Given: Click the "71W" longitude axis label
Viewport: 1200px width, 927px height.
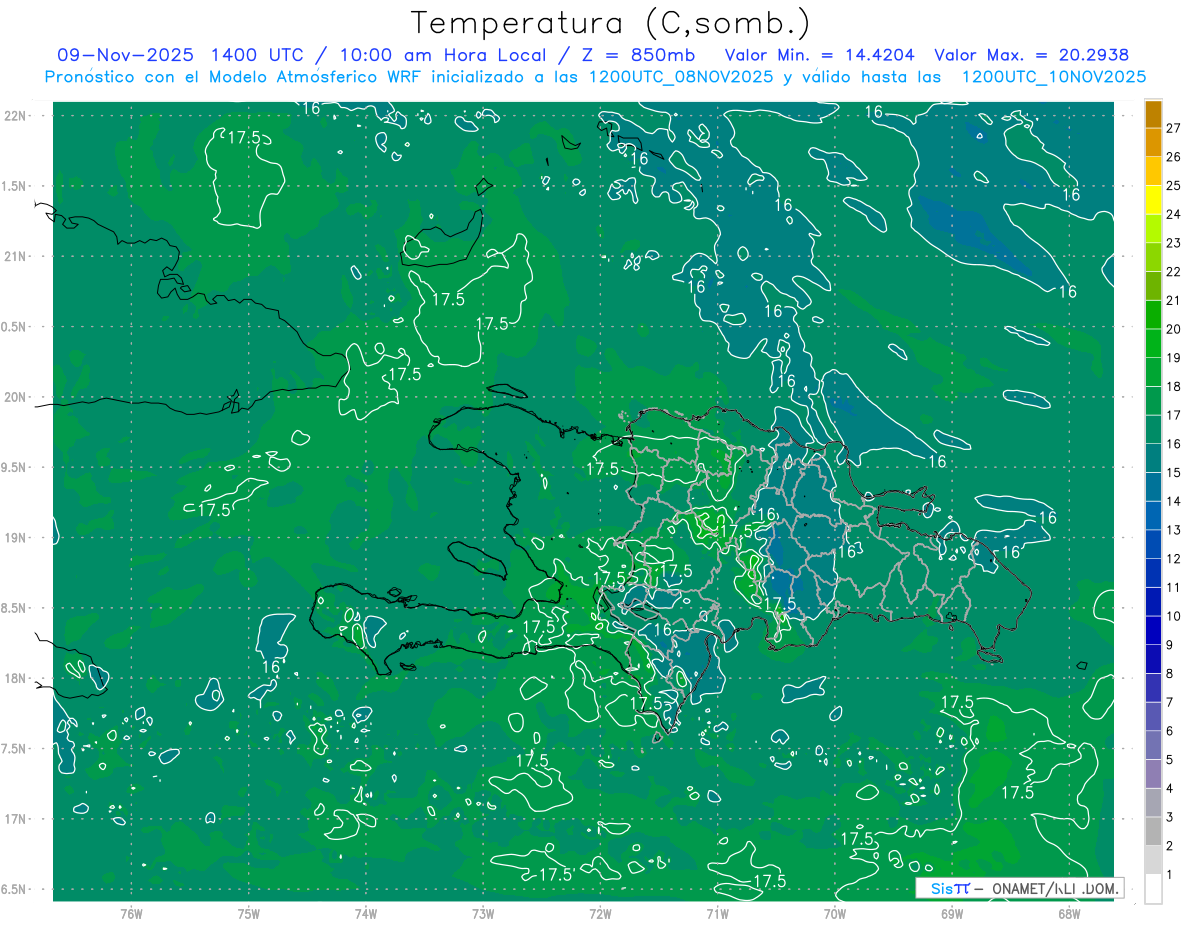Looking at the screenshot, I should pyautogui.click(x=718, y=913).
